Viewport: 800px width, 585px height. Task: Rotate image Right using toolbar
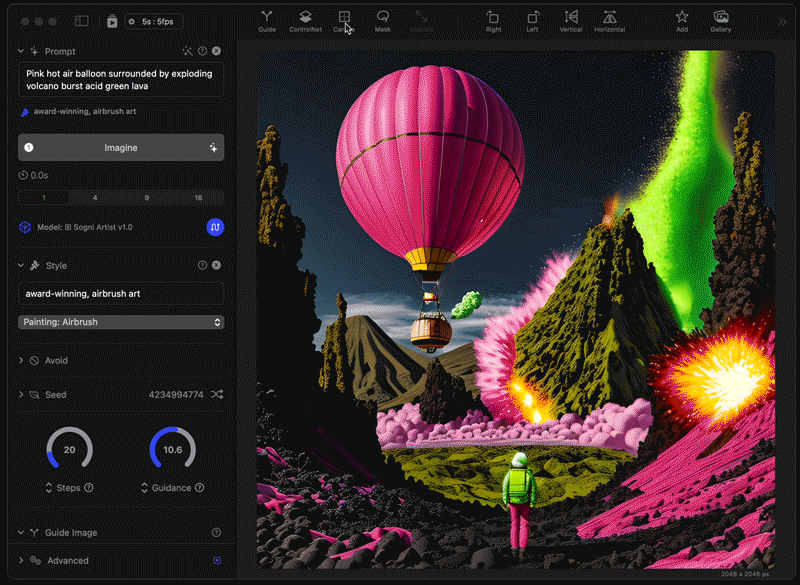point(493,21)
